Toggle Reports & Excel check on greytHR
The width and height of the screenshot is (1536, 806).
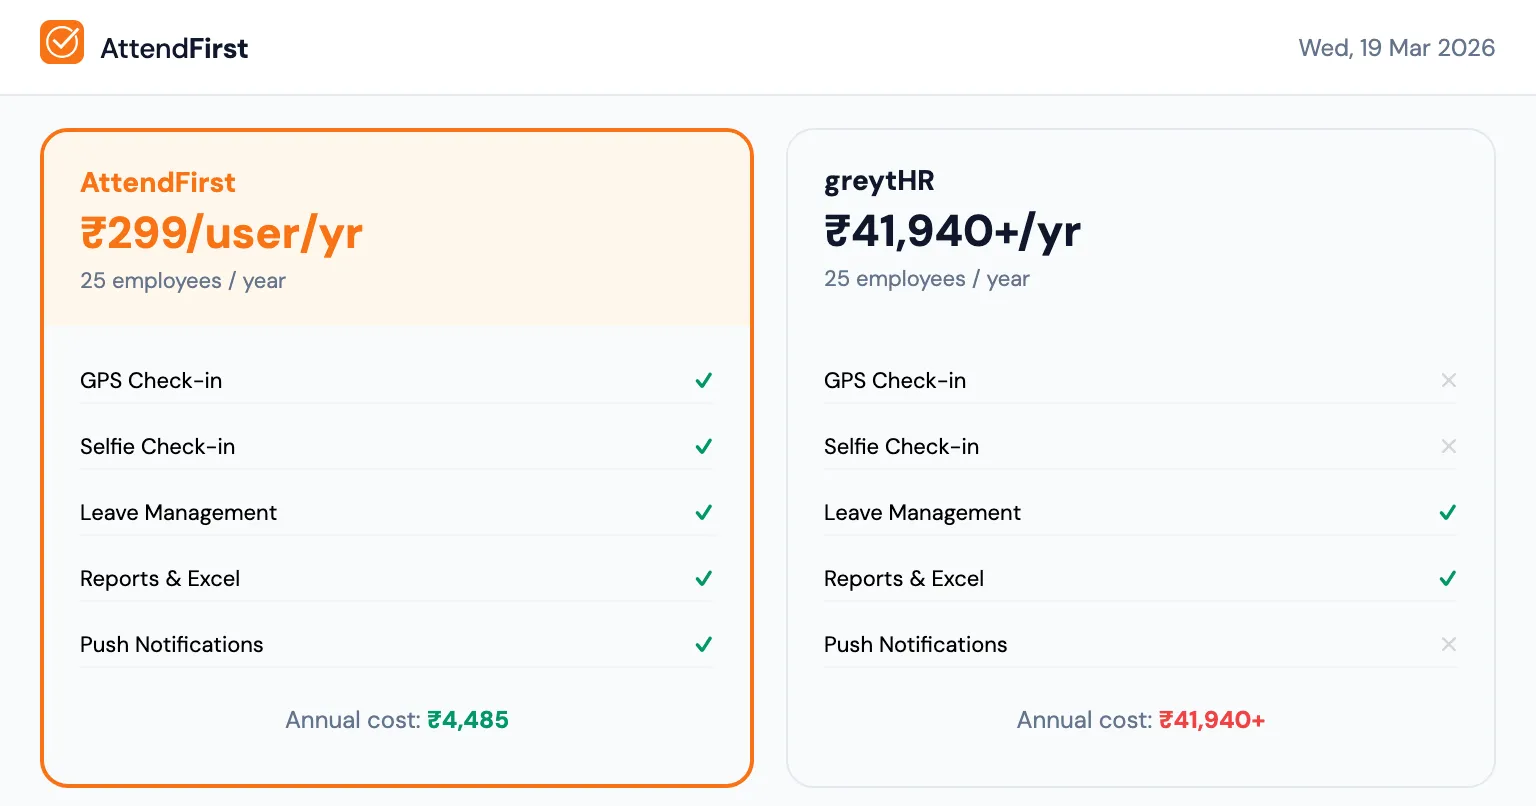click(x=1447, y=578)
